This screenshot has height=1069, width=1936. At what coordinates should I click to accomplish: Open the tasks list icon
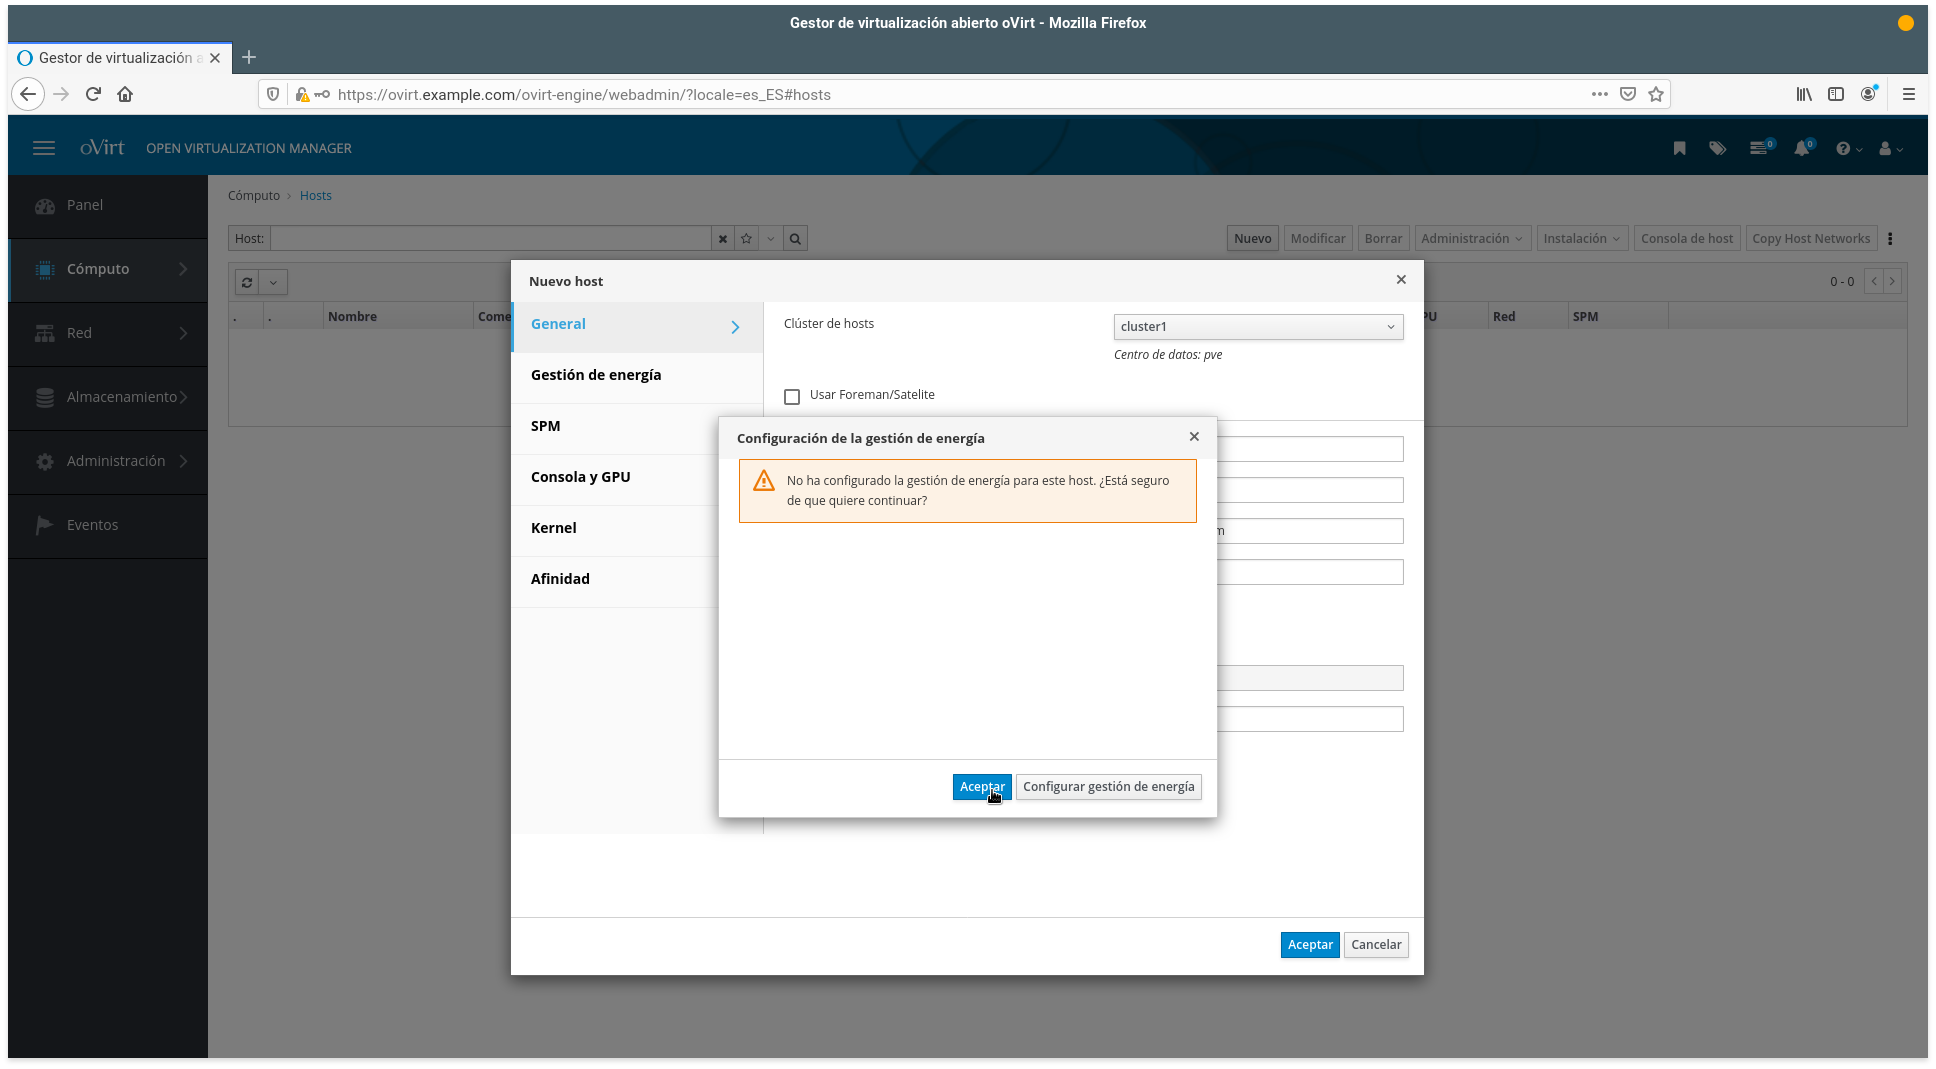coord(1759,148)
